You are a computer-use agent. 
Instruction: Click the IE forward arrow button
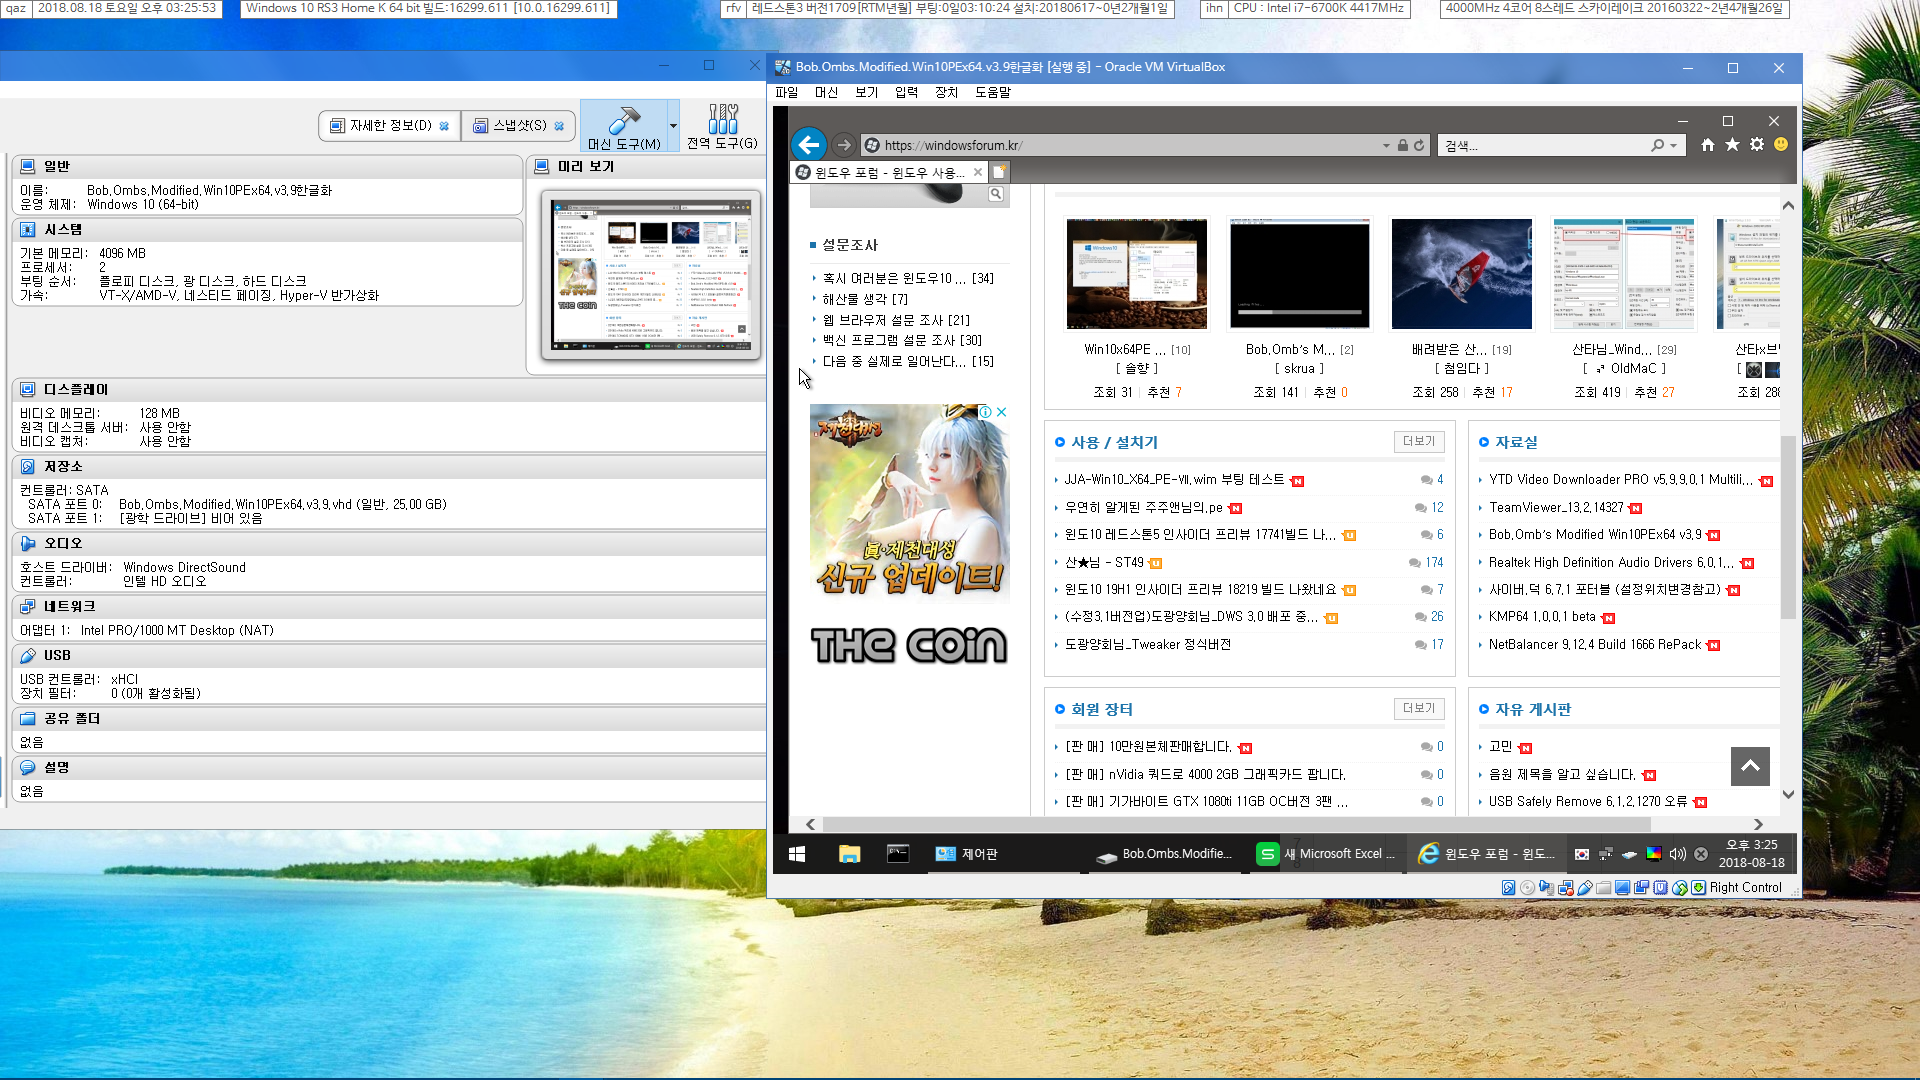coord(844,145)
